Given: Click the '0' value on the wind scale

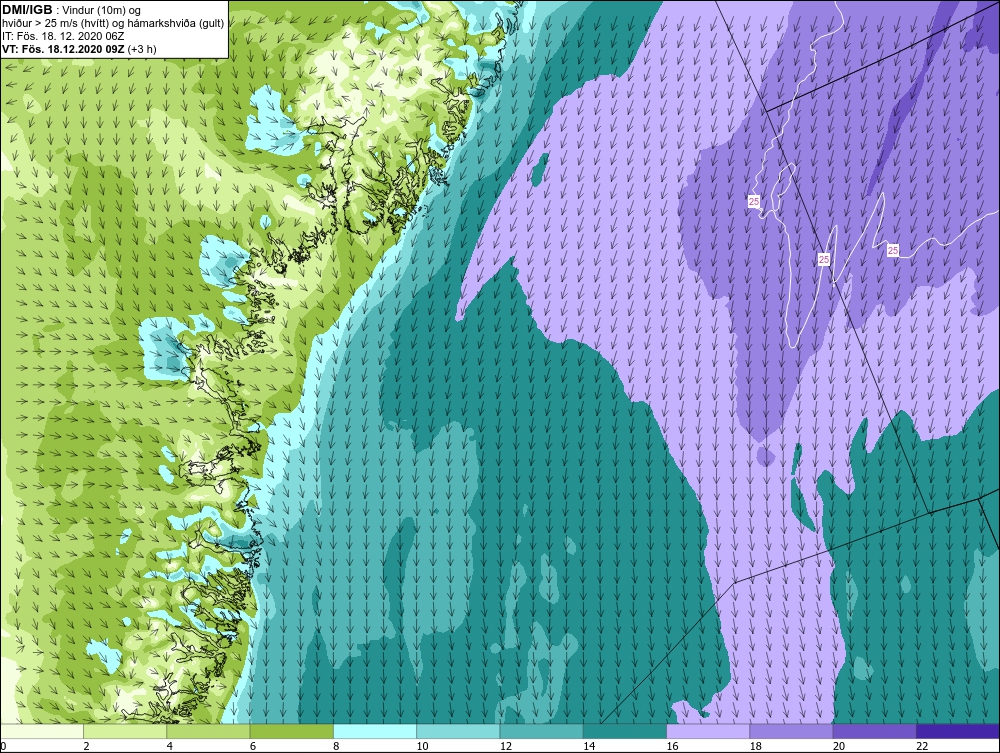Looking at the screenshot, I should (3, 746).
